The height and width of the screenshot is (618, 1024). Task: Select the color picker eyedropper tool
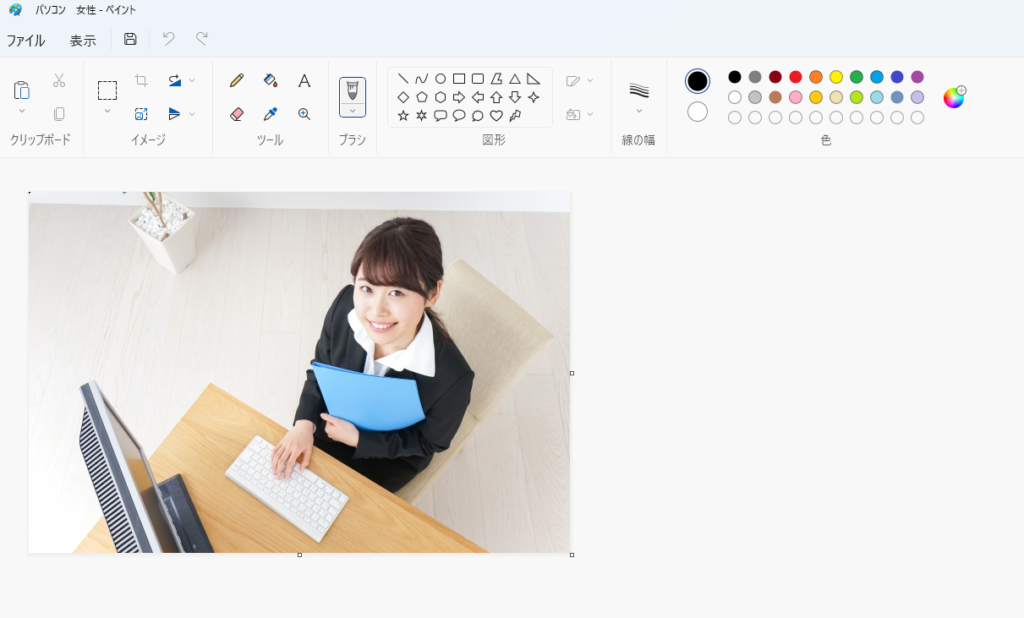click(270, 114)
